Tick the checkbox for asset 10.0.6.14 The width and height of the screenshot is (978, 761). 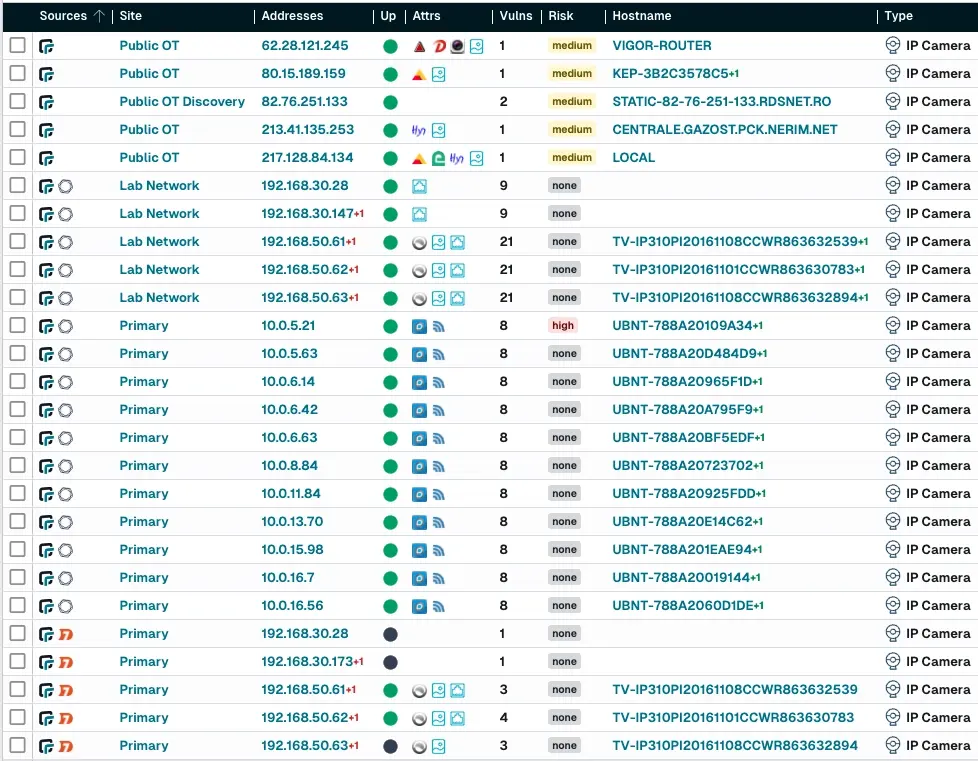18,382
